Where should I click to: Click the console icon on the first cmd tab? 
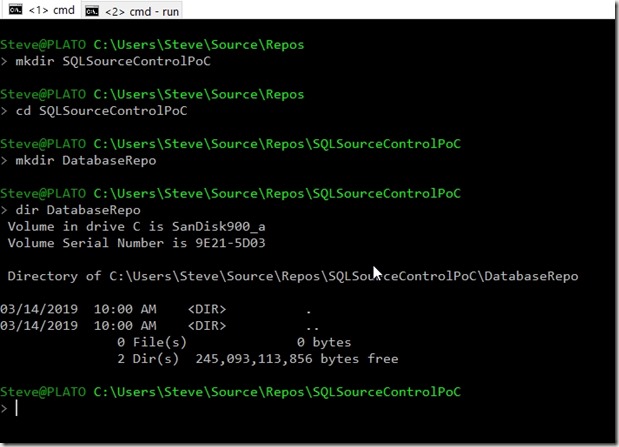pos(13,12)
